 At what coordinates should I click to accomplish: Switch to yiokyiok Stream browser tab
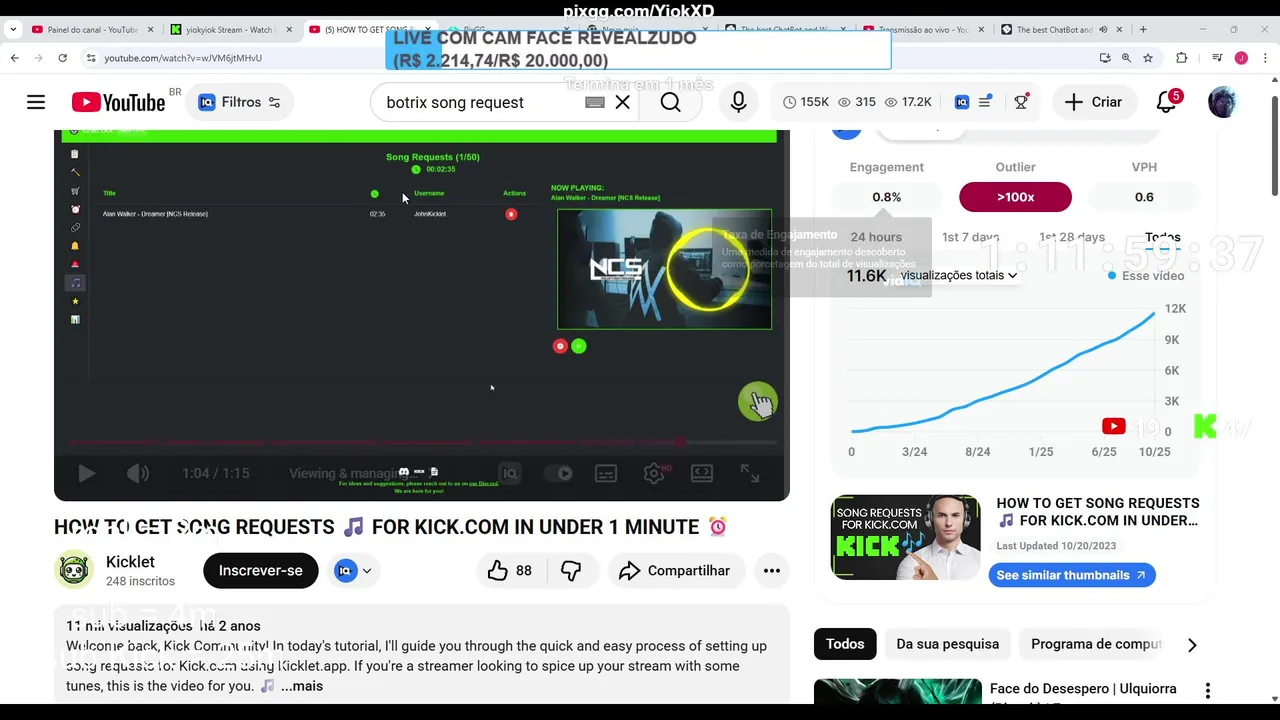tap(229, 29)
